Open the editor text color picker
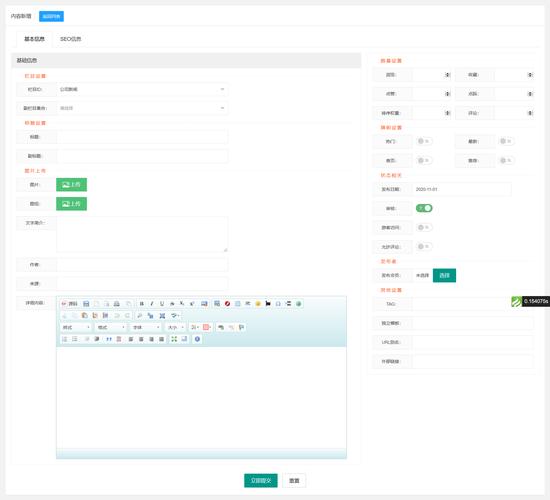 [195, 327]
